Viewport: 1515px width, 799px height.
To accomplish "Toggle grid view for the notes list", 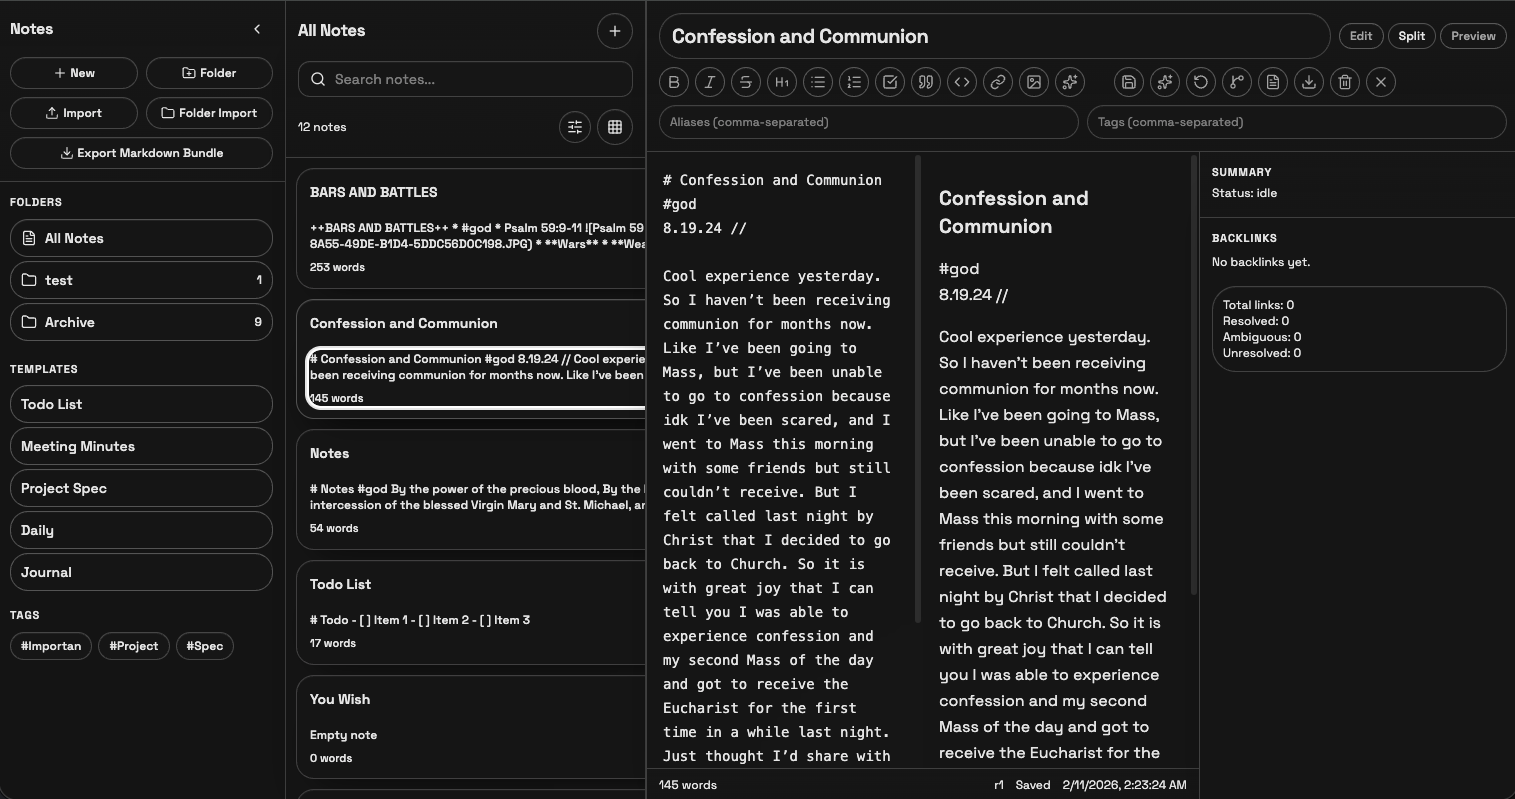I will (x=614, y=128).
